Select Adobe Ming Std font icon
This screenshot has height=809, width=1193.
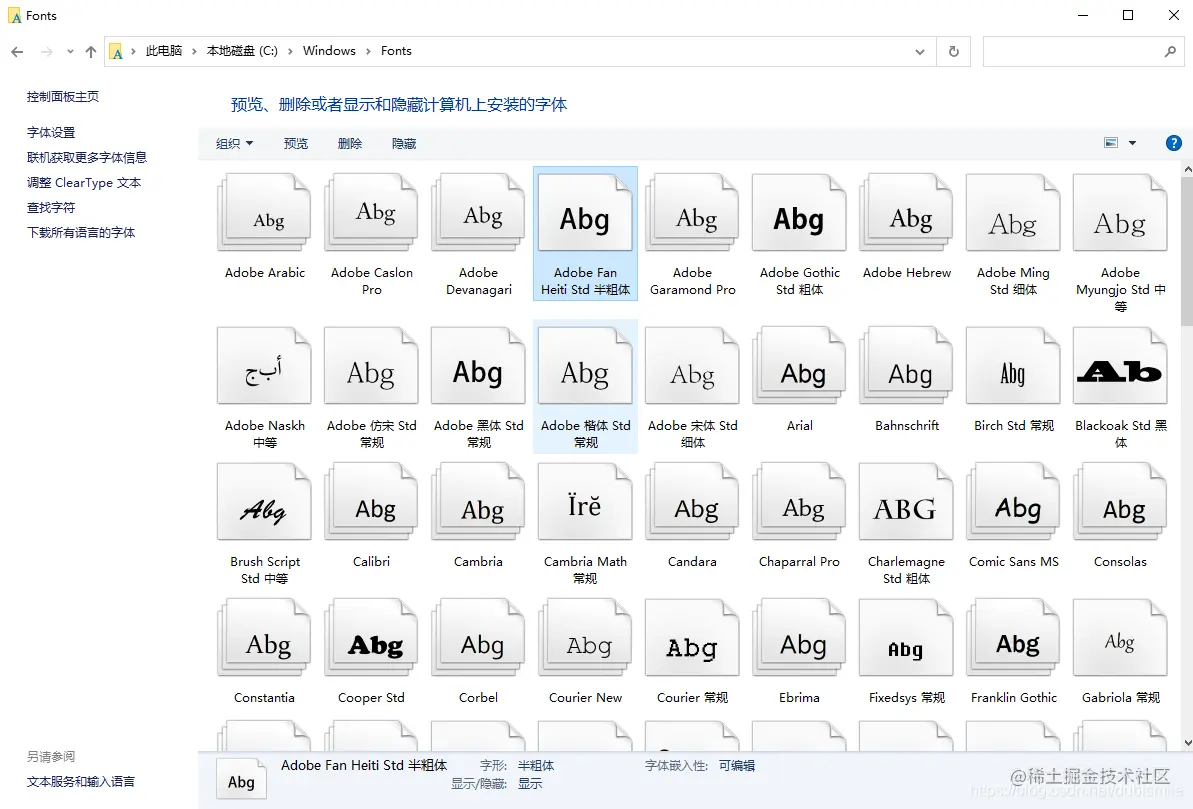[1013, 213]
